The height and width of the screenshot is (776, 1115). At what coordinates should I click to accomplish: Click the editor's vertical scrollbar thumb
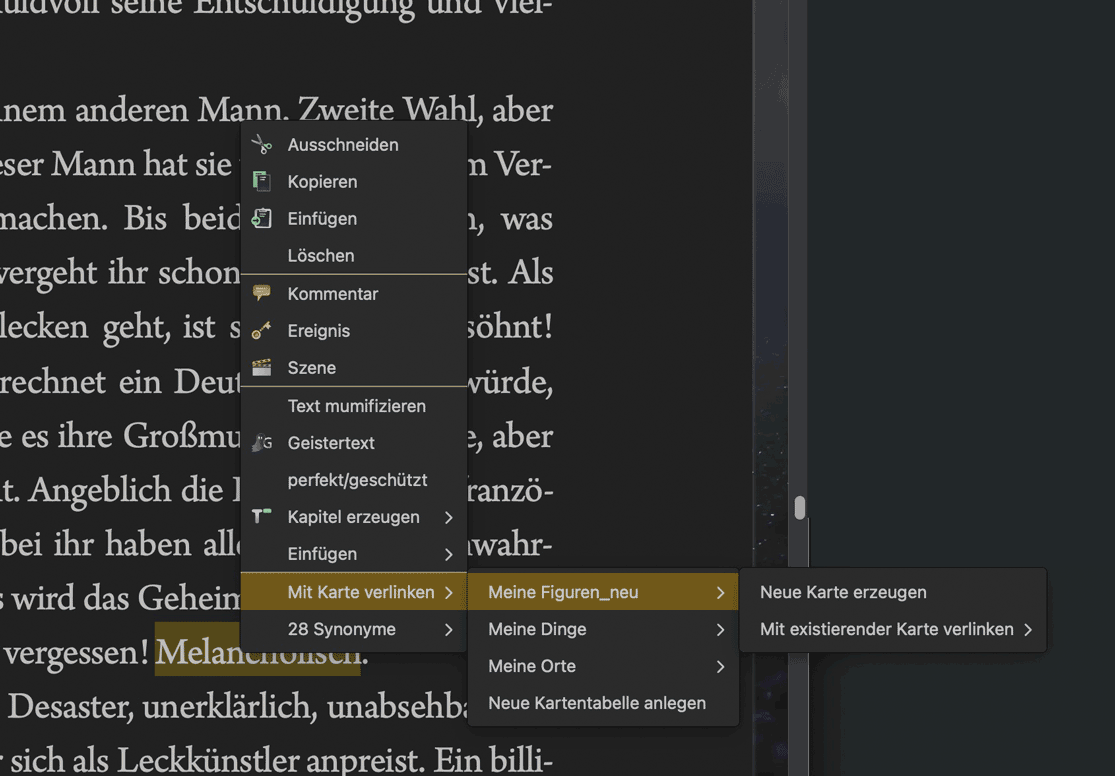[800, 508]
